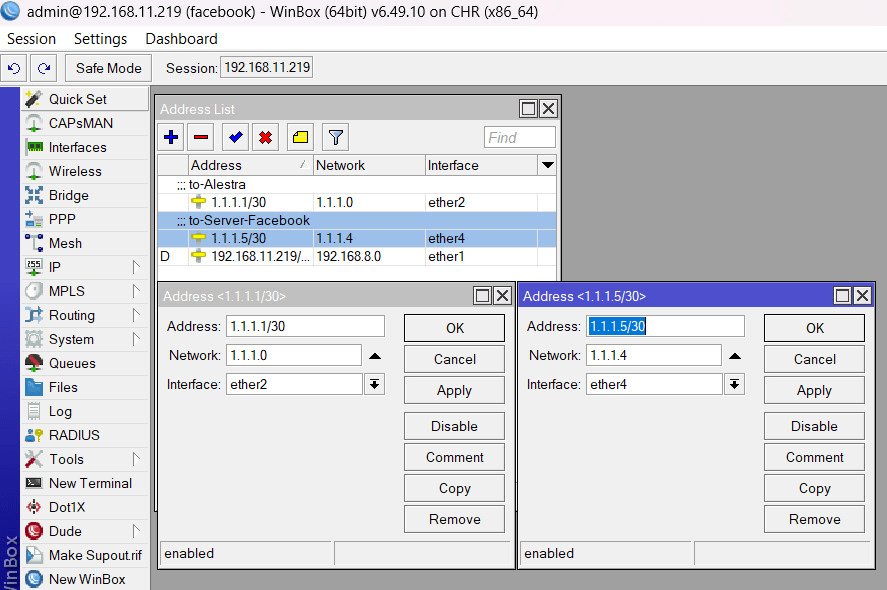Screen dimensions: 887x590
Task: Expand the IP submenu arrow
Action: [136, 267]
